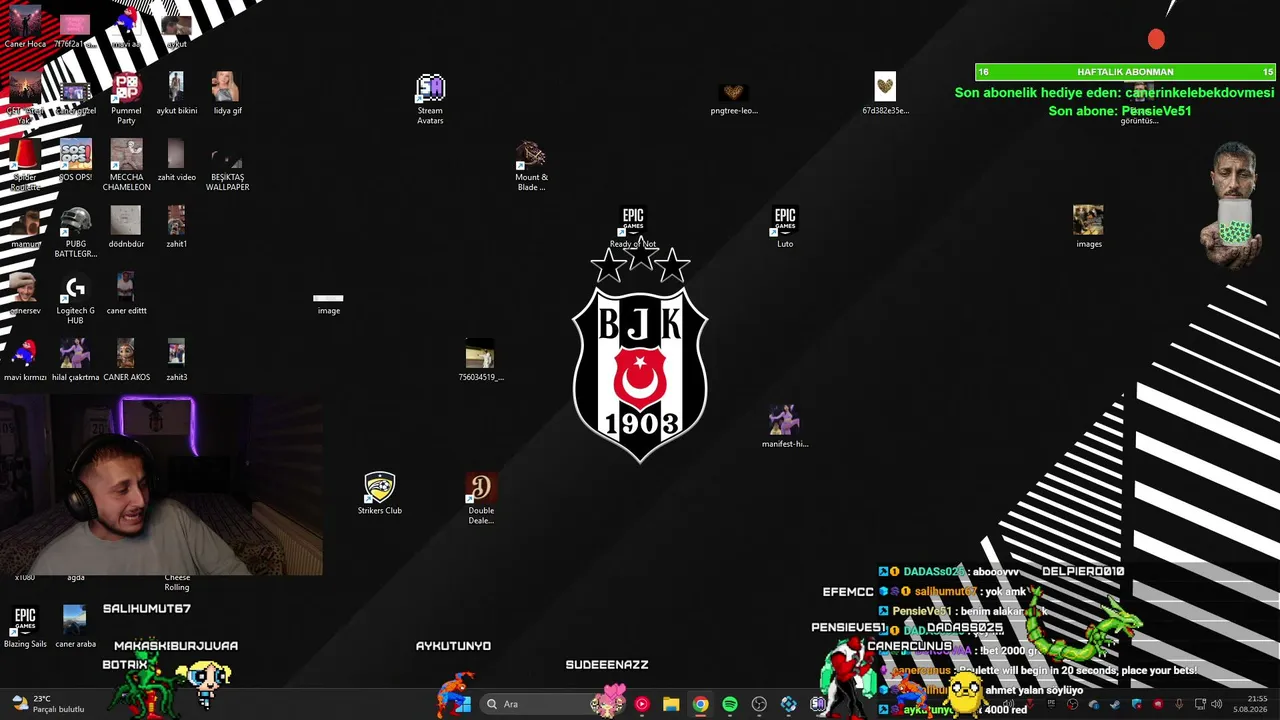Open the Stream Avatars desktop shortcut

point(430,99)
